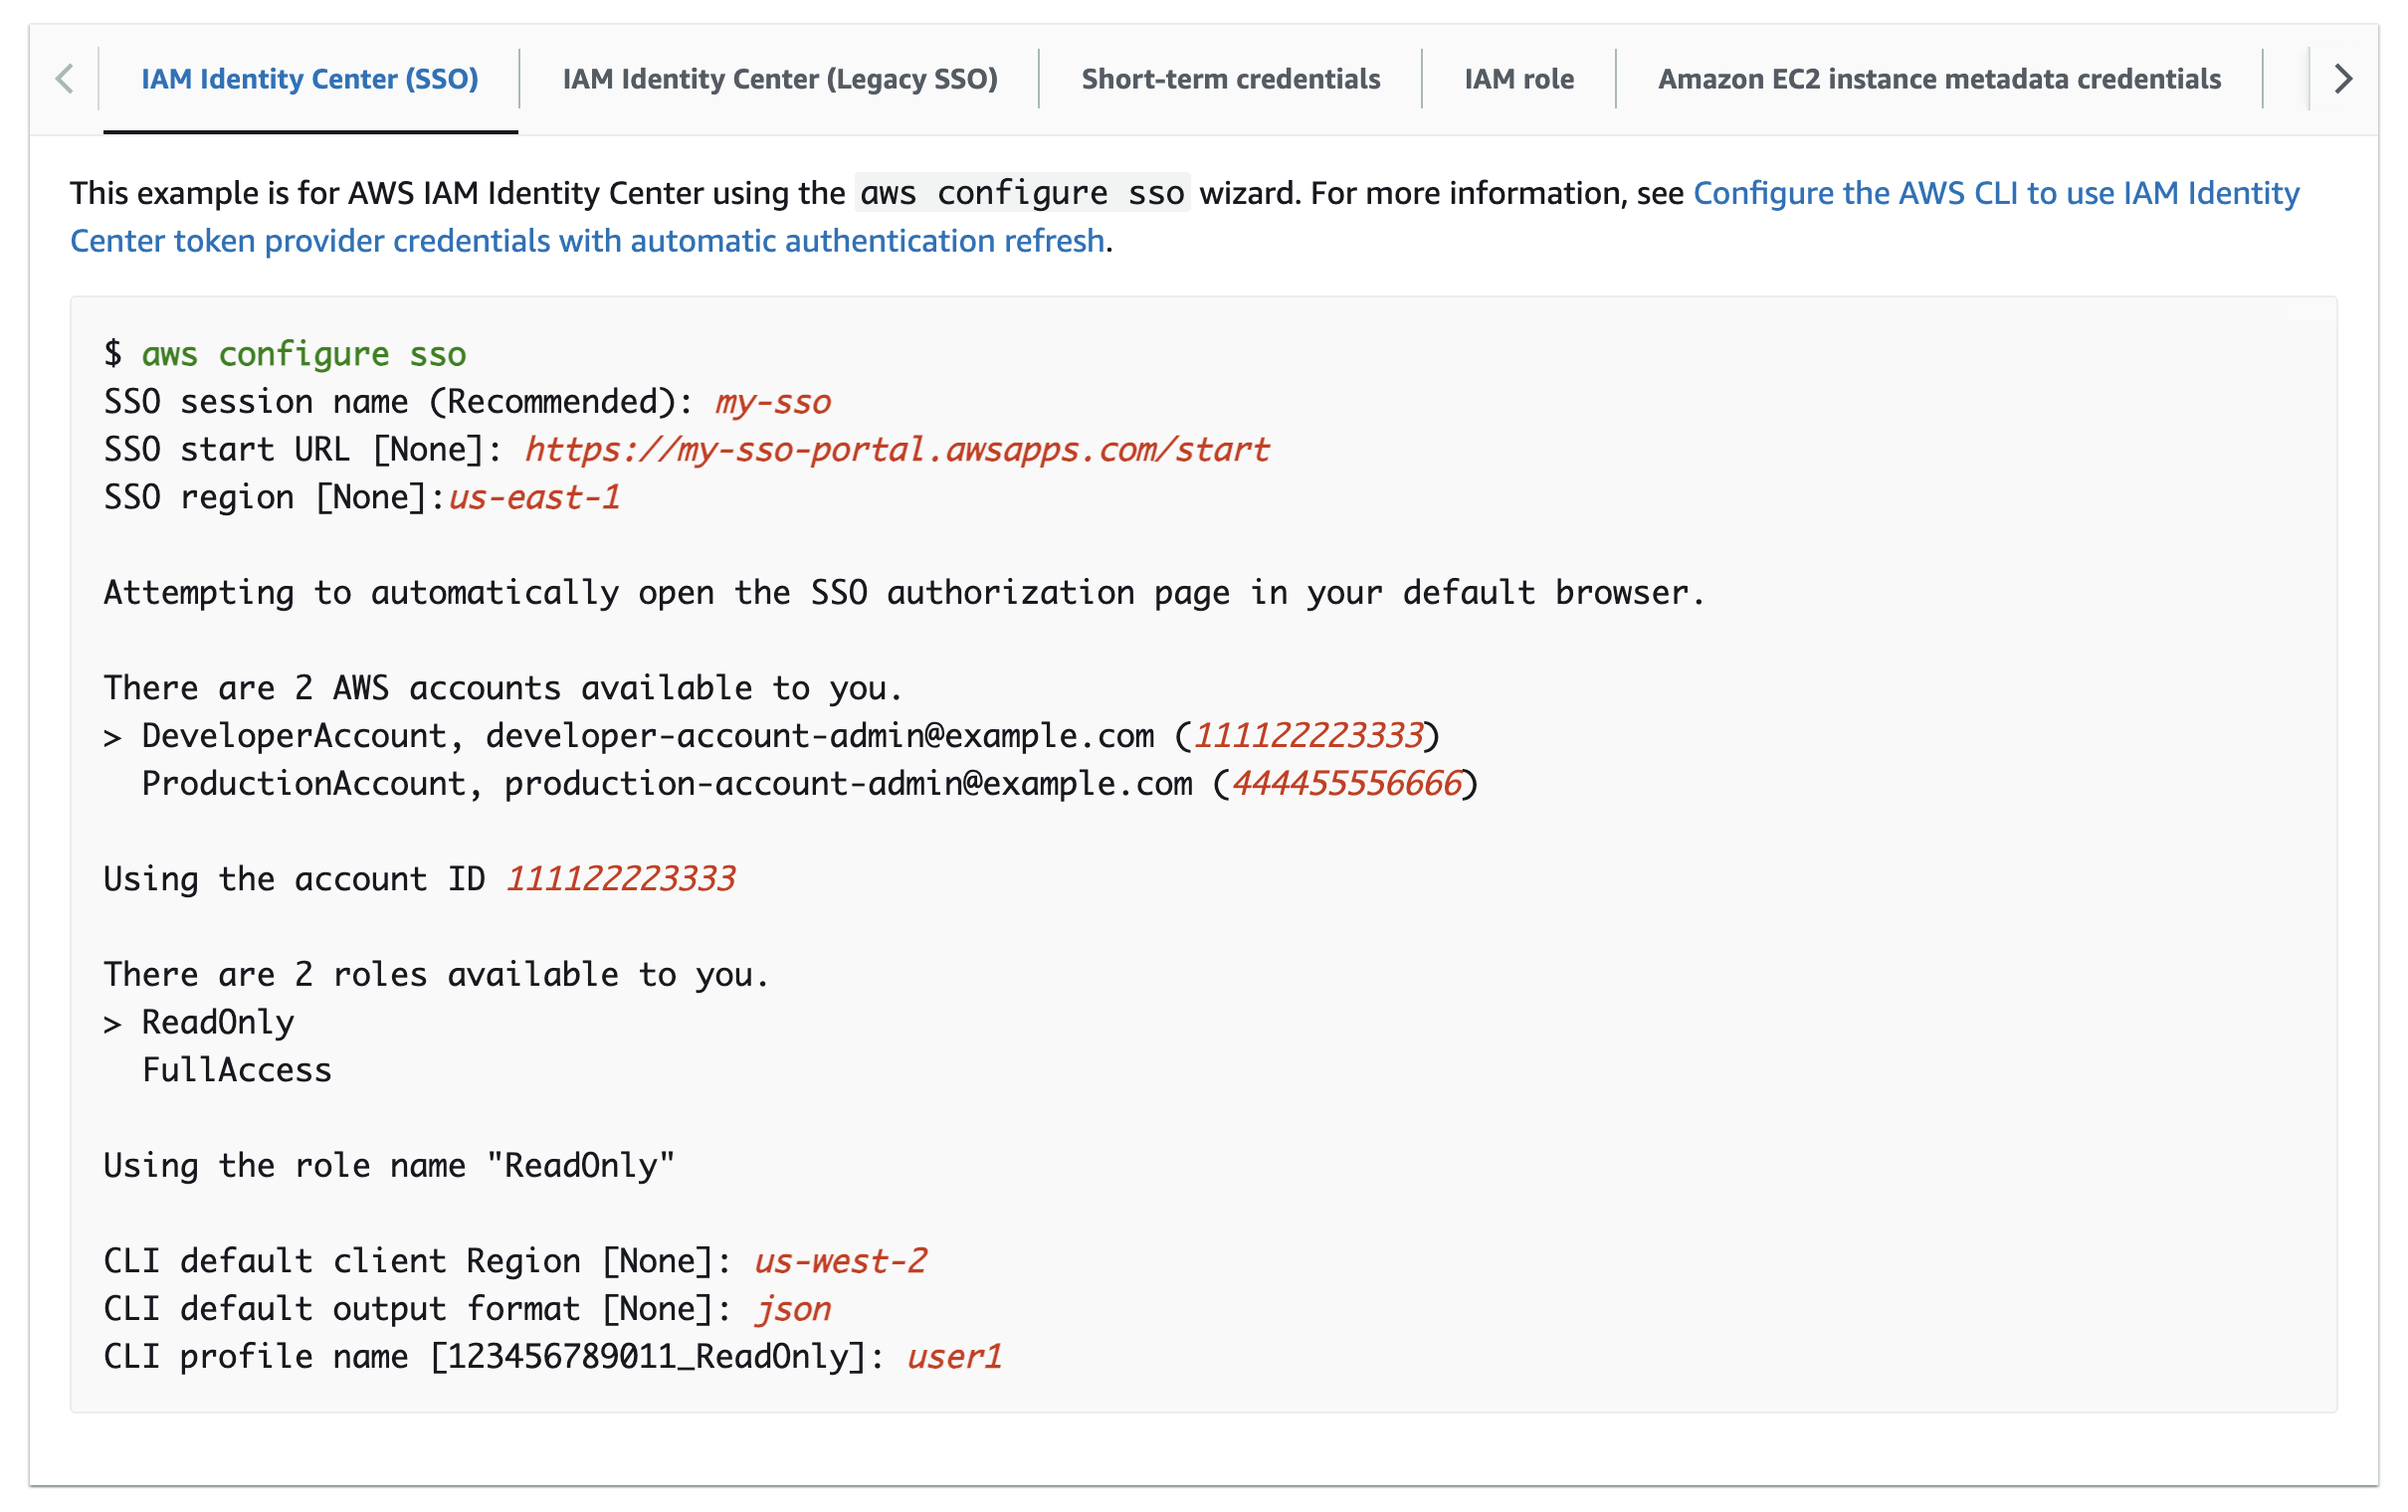Open the IAM role tab

(x=1519, y=79)
